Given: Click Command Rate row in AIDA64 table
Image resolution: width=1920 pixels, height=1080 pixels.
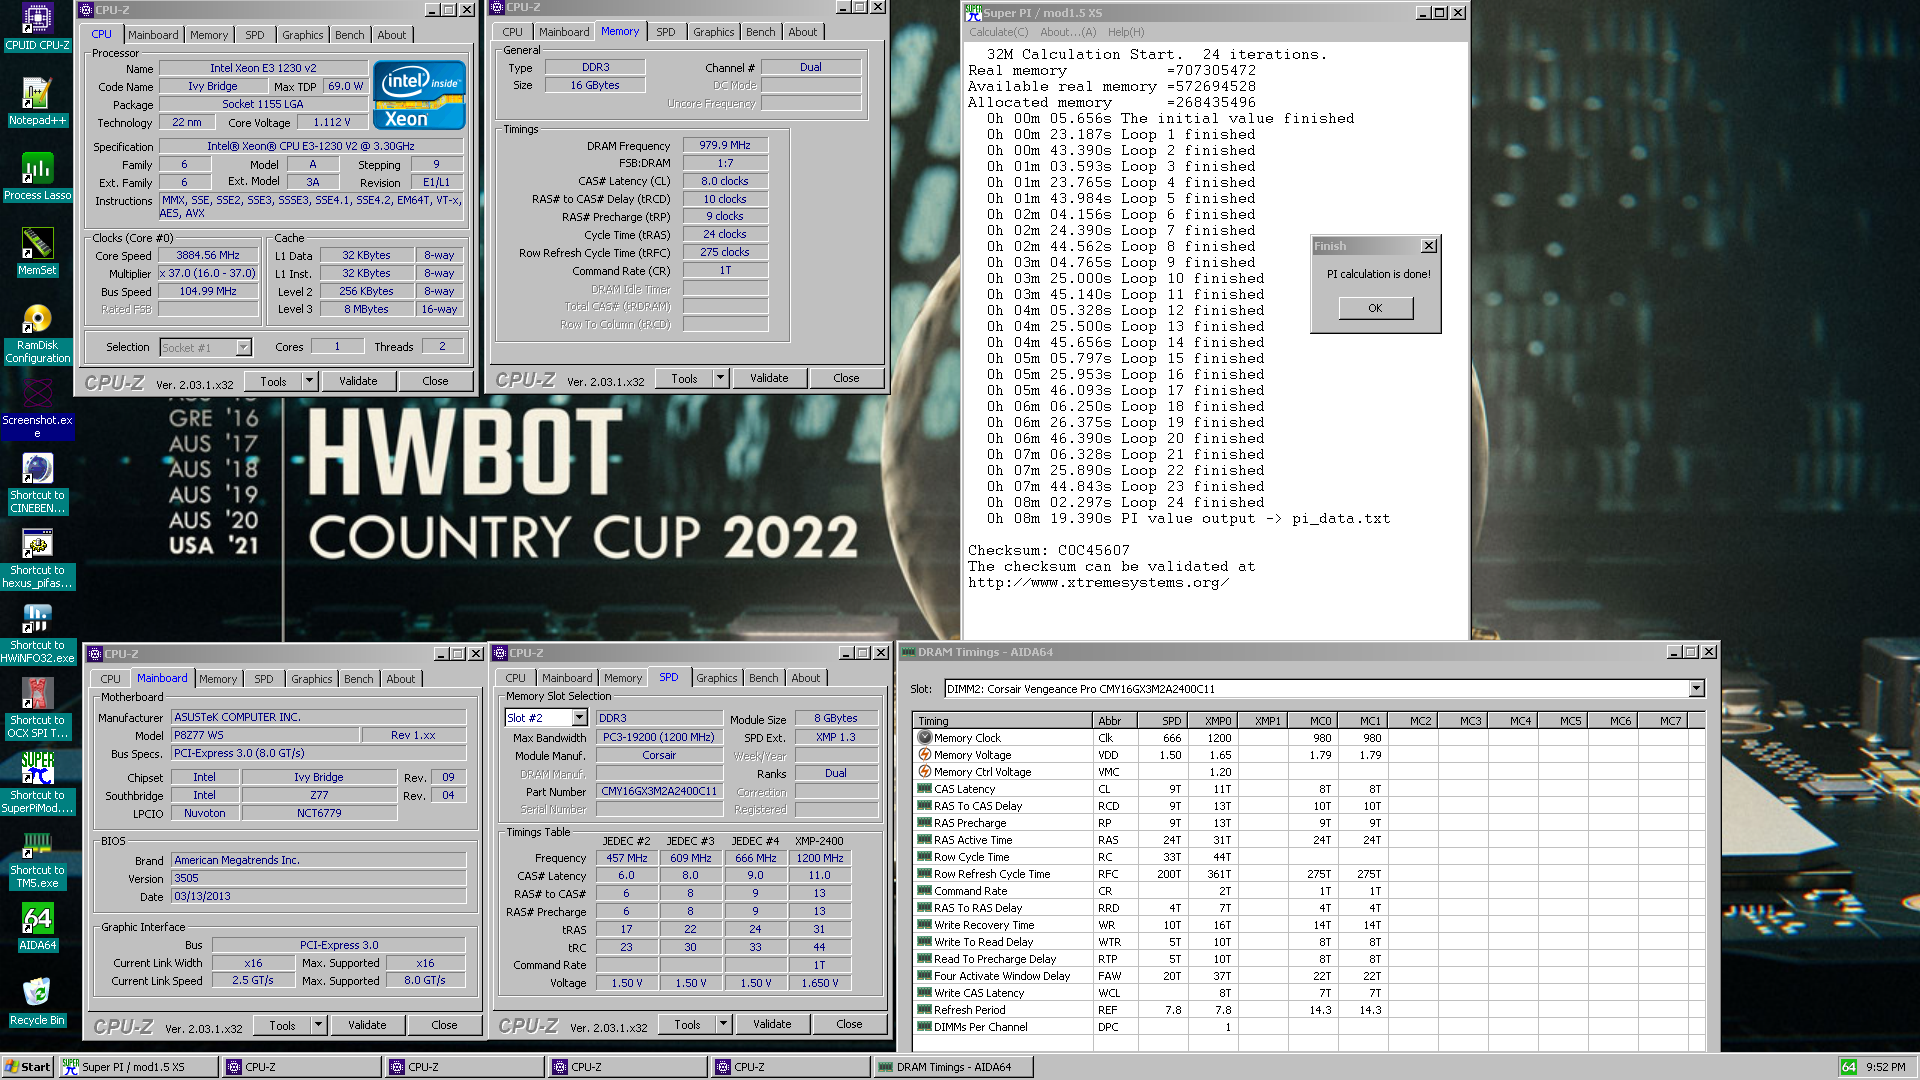Looking at the screenshot, I should pyautogui.click(x=1310, y=891).
